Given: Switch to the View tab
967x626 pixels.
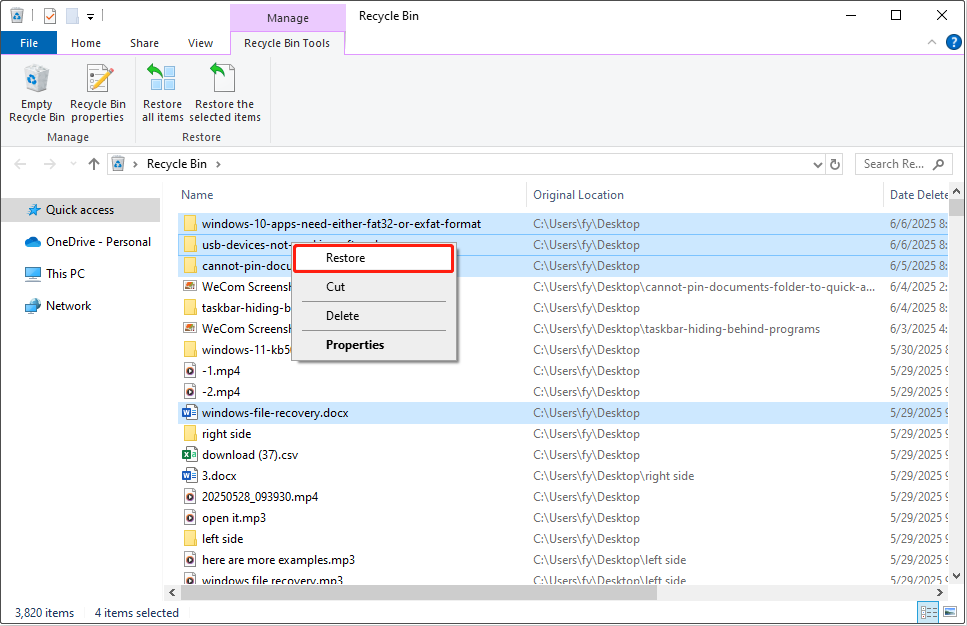Looking at the screenshot, I should (x=200, y=42).
